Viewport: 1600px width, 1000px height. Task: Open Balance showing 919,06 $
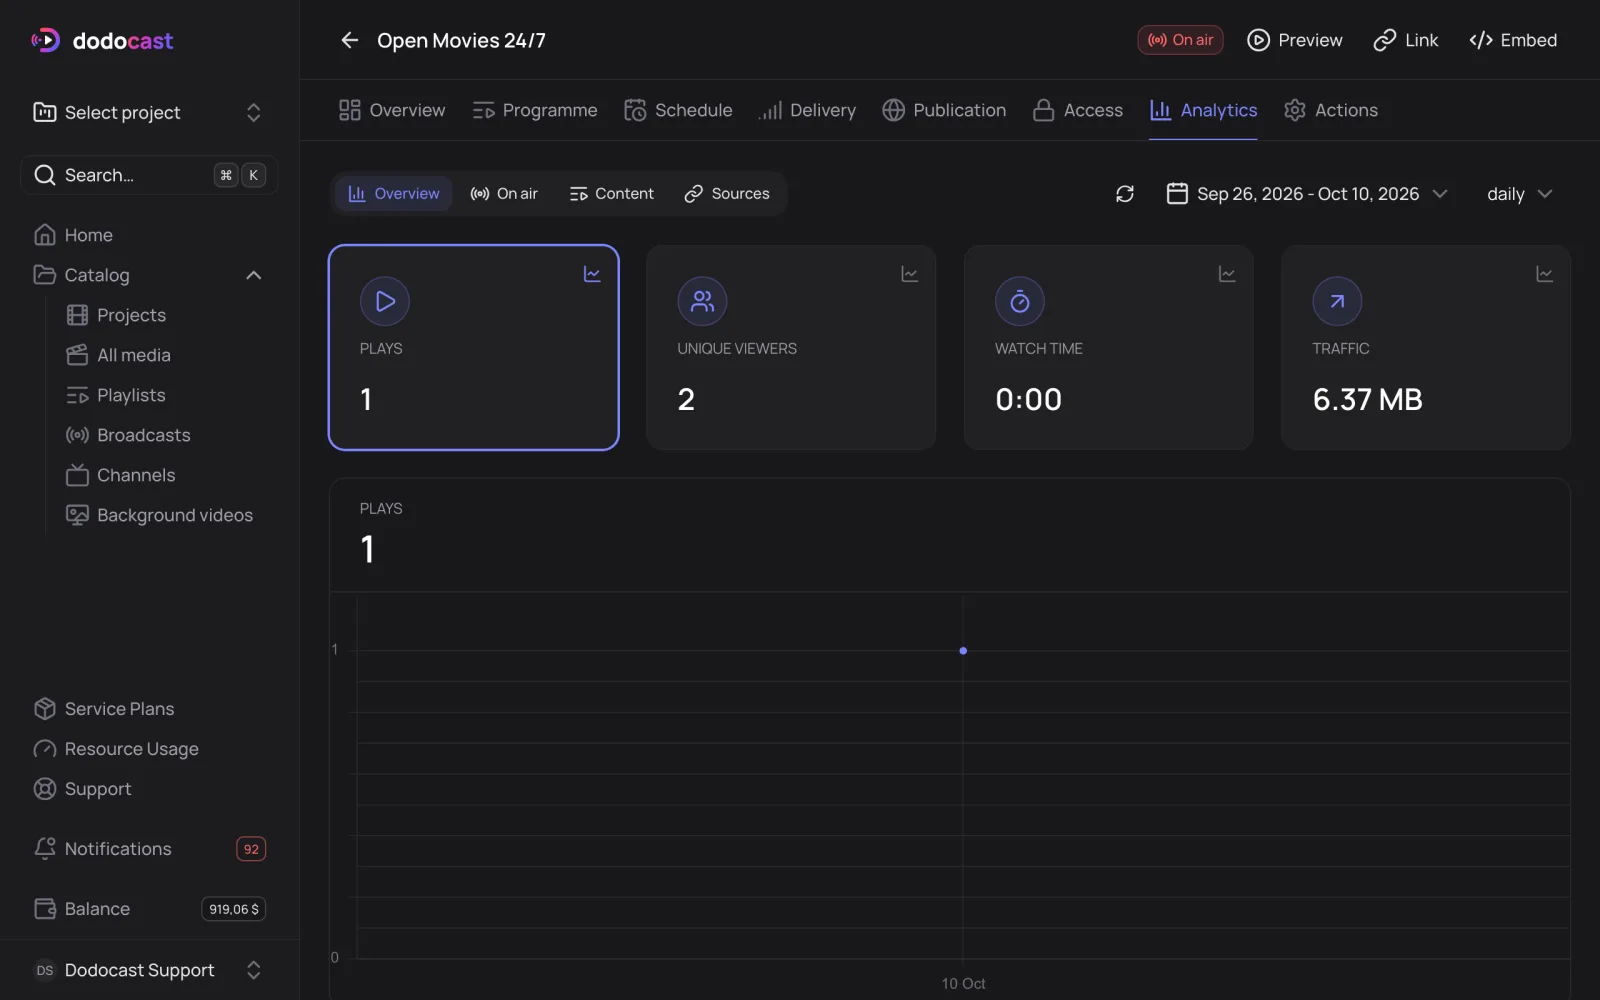[x=149, y=909]
